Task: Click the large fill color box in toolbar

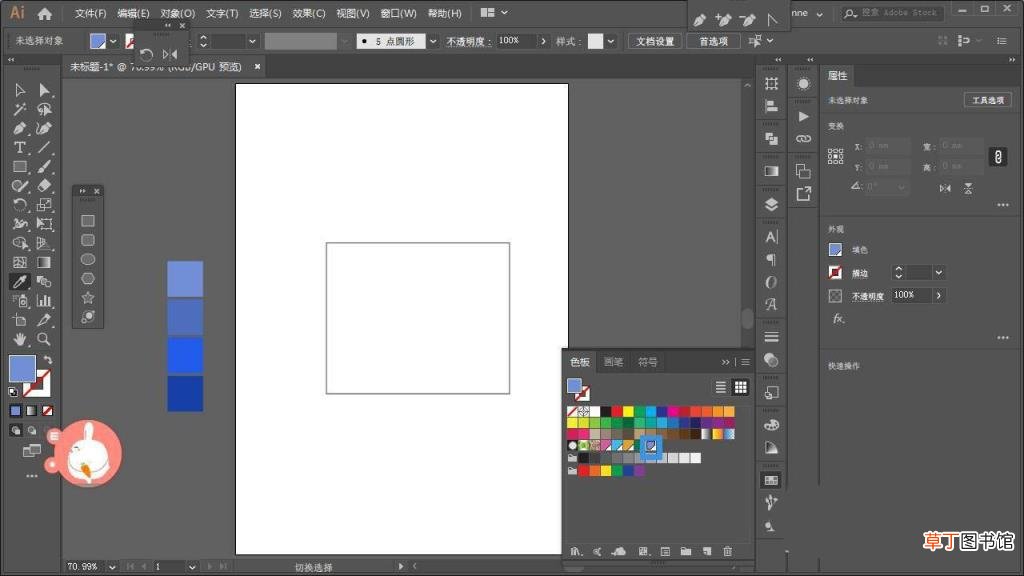Action: pos(22,369)
